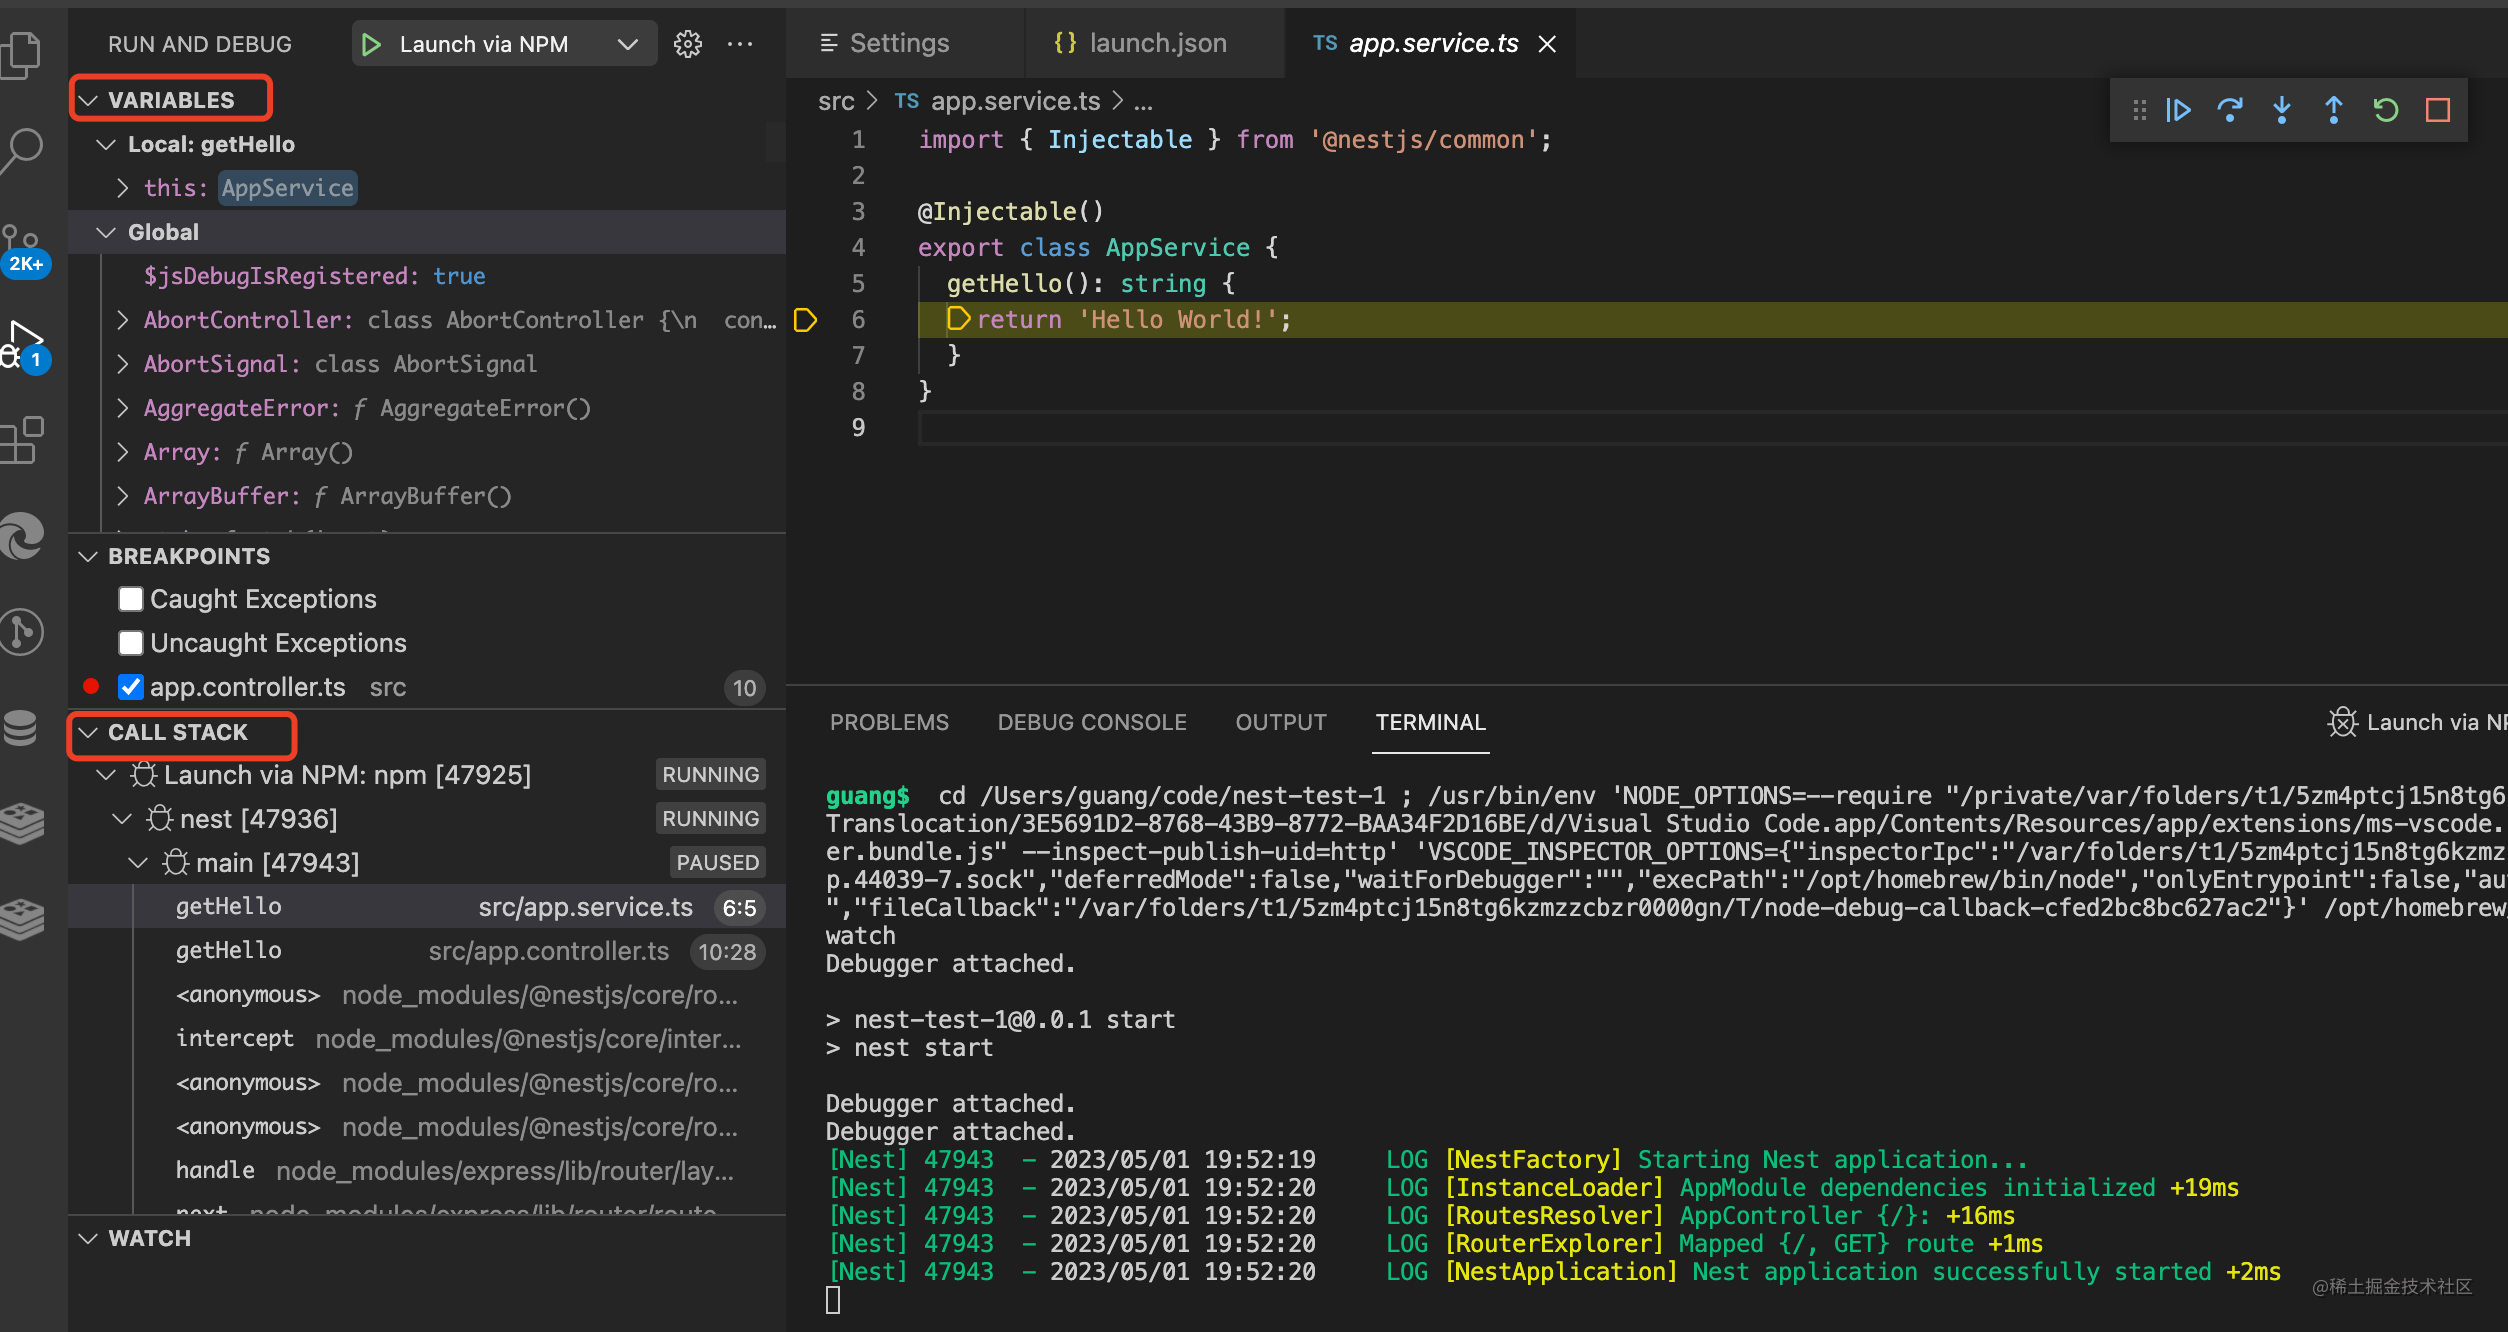Switch to the Debug Console tab
This screenshot has height=1332, width=2508.
[x=1092, y=722]
